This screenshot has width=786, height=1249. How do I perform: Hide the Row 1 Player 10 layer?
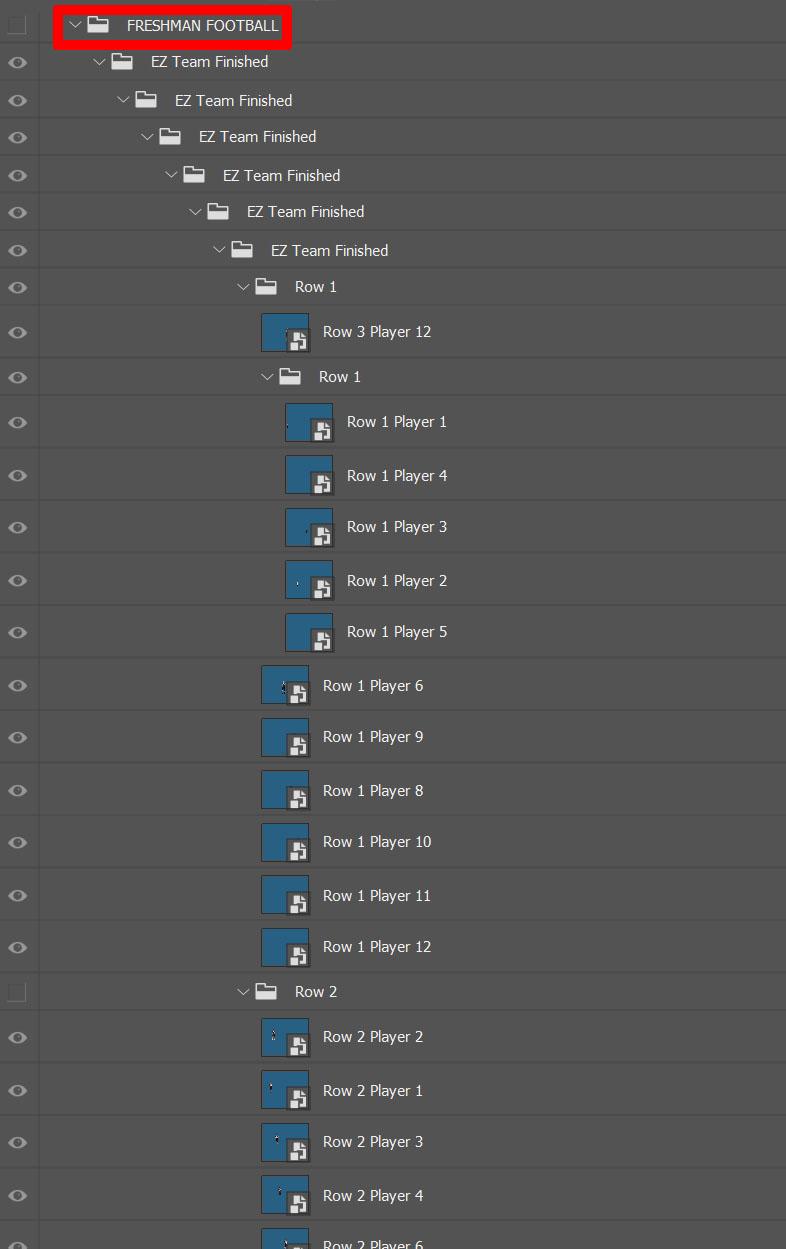[x=17, y=842]
